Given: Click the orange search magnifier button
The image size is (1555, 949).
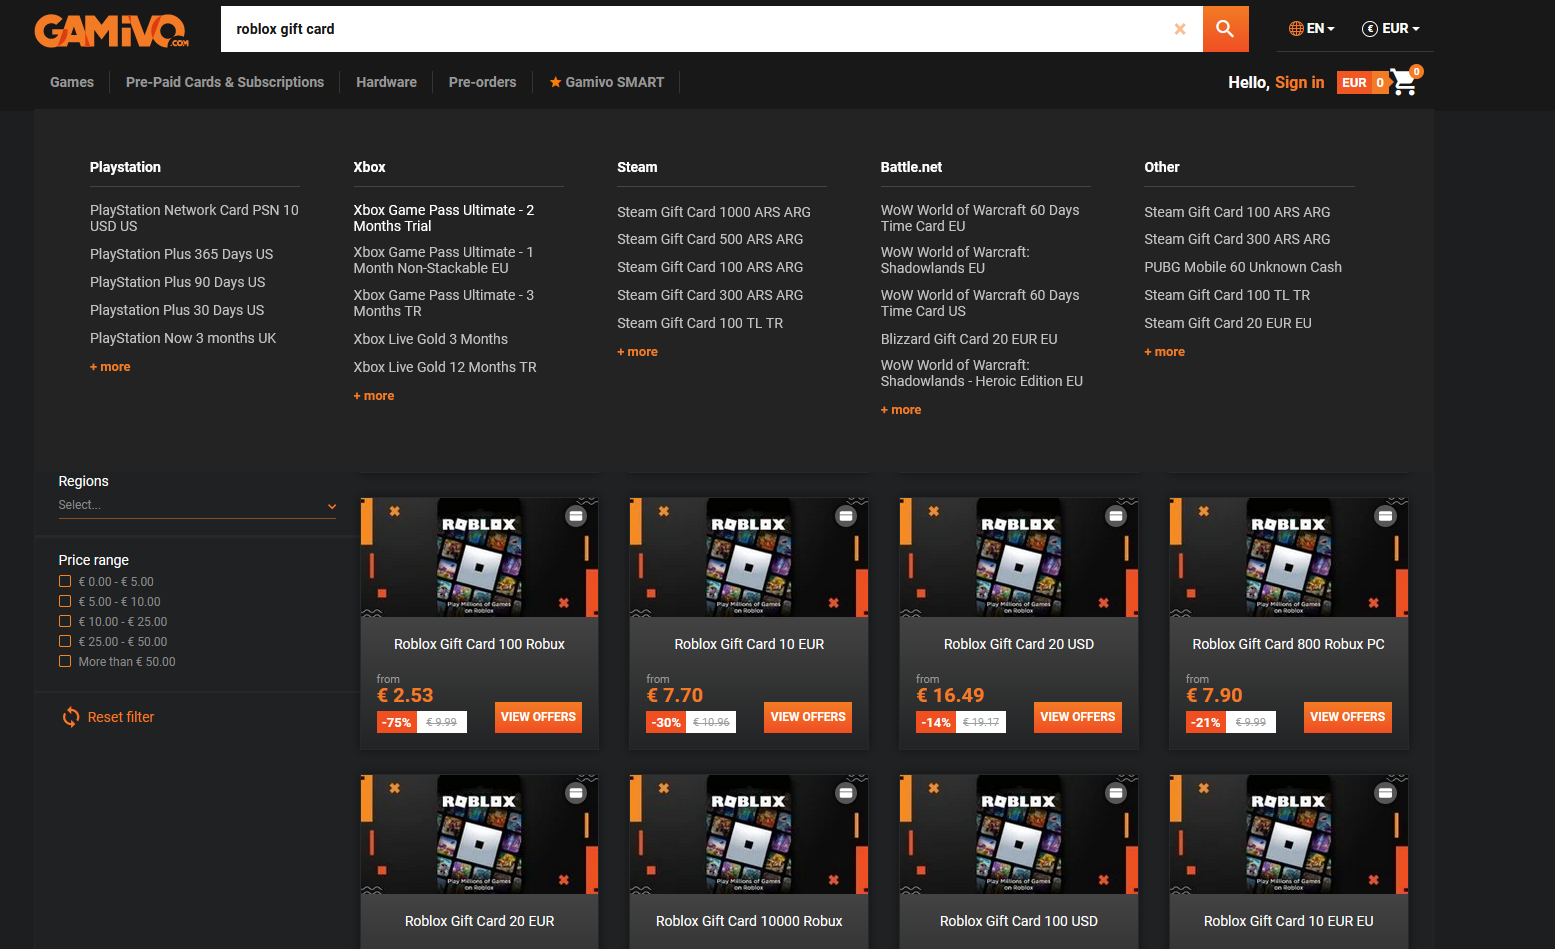Looking at the screenshot, I should point(1225,29).
